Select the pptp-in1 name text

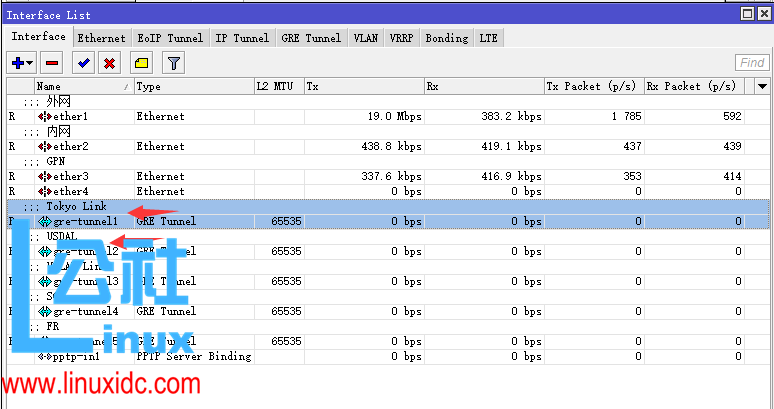point(76,356)
